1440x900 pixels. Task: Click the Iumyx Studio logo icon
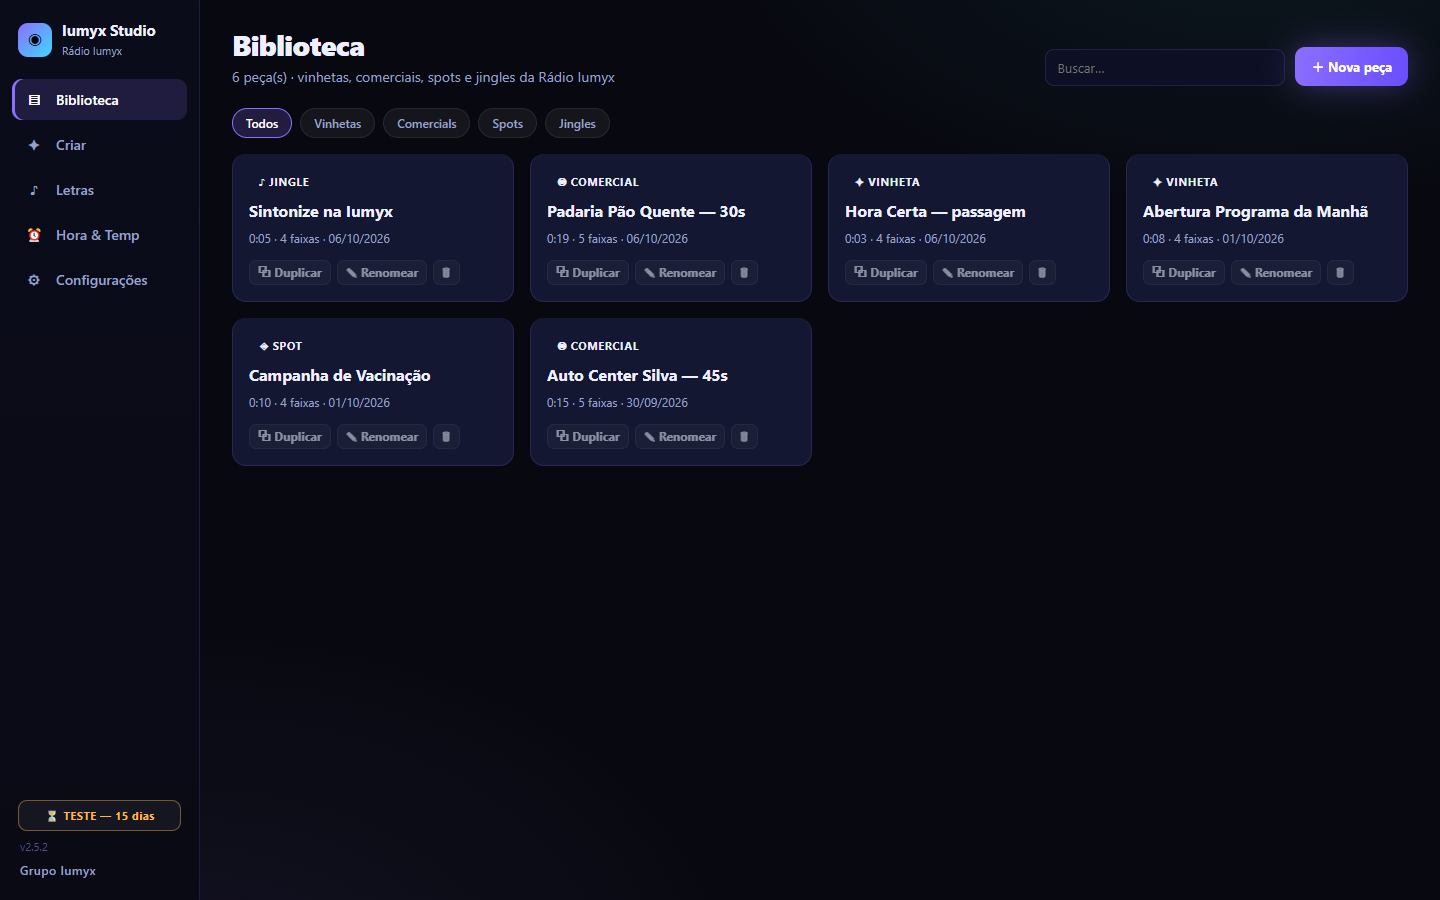point(35,40)
